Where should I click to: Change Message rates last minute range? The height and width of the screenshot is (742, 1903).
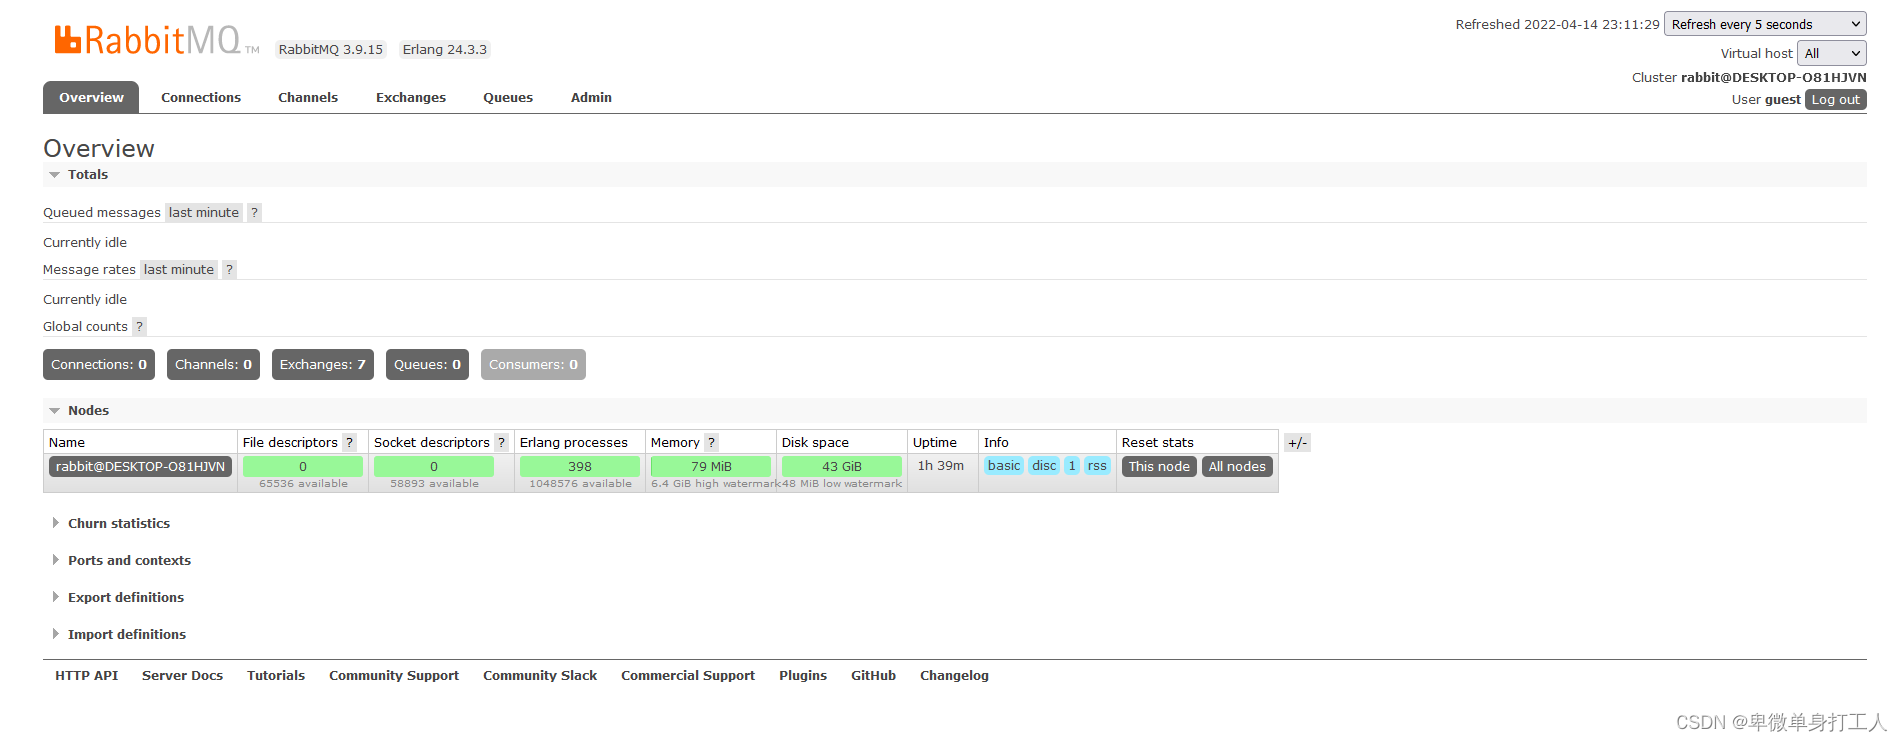click(x=179, y=269)
